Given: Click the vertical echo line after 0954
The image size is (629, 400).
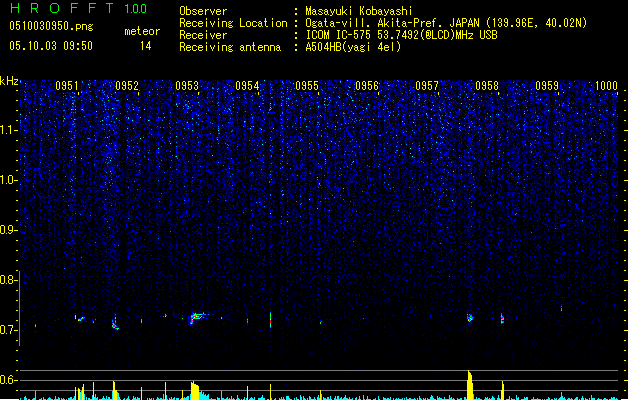Looking at the screenshot, I should coord(270,320).
